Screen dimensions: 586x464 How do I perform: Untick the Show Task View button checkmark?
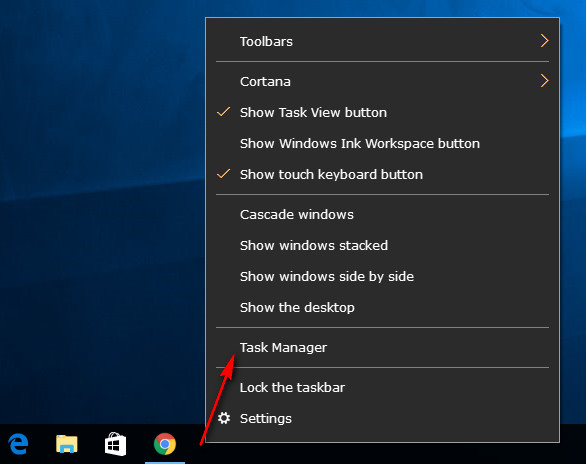223,112
